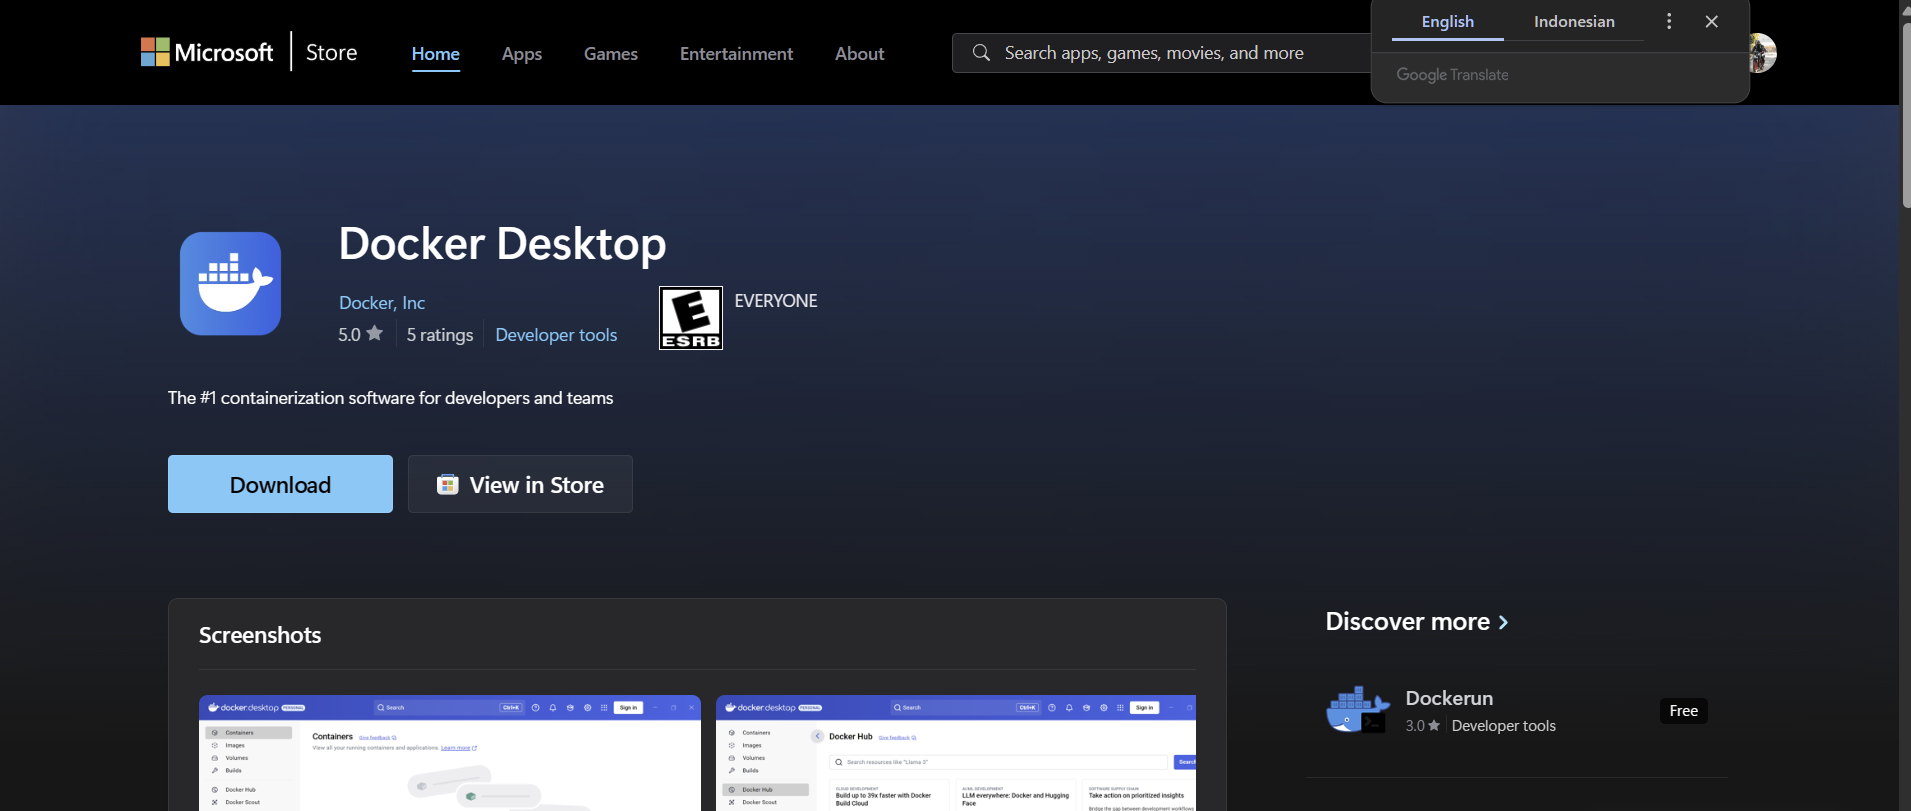The height and width of the screenshot is (811, 1911).
Task: Click the Discover more chevron arrow
Action: (1503, 622)
